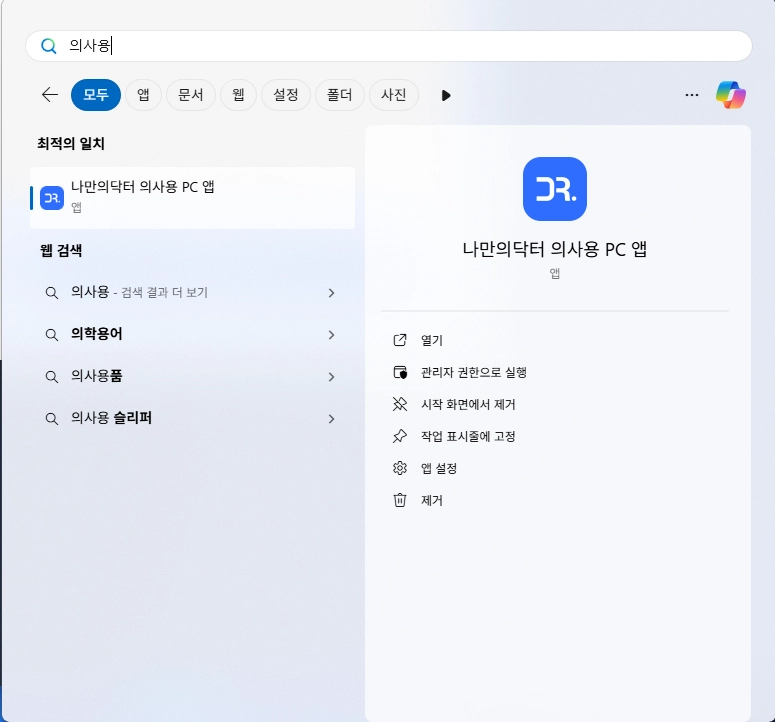Viewport: 775px width, 722px height.
Task: Open 앱 설정
Action: click(438, 468)
